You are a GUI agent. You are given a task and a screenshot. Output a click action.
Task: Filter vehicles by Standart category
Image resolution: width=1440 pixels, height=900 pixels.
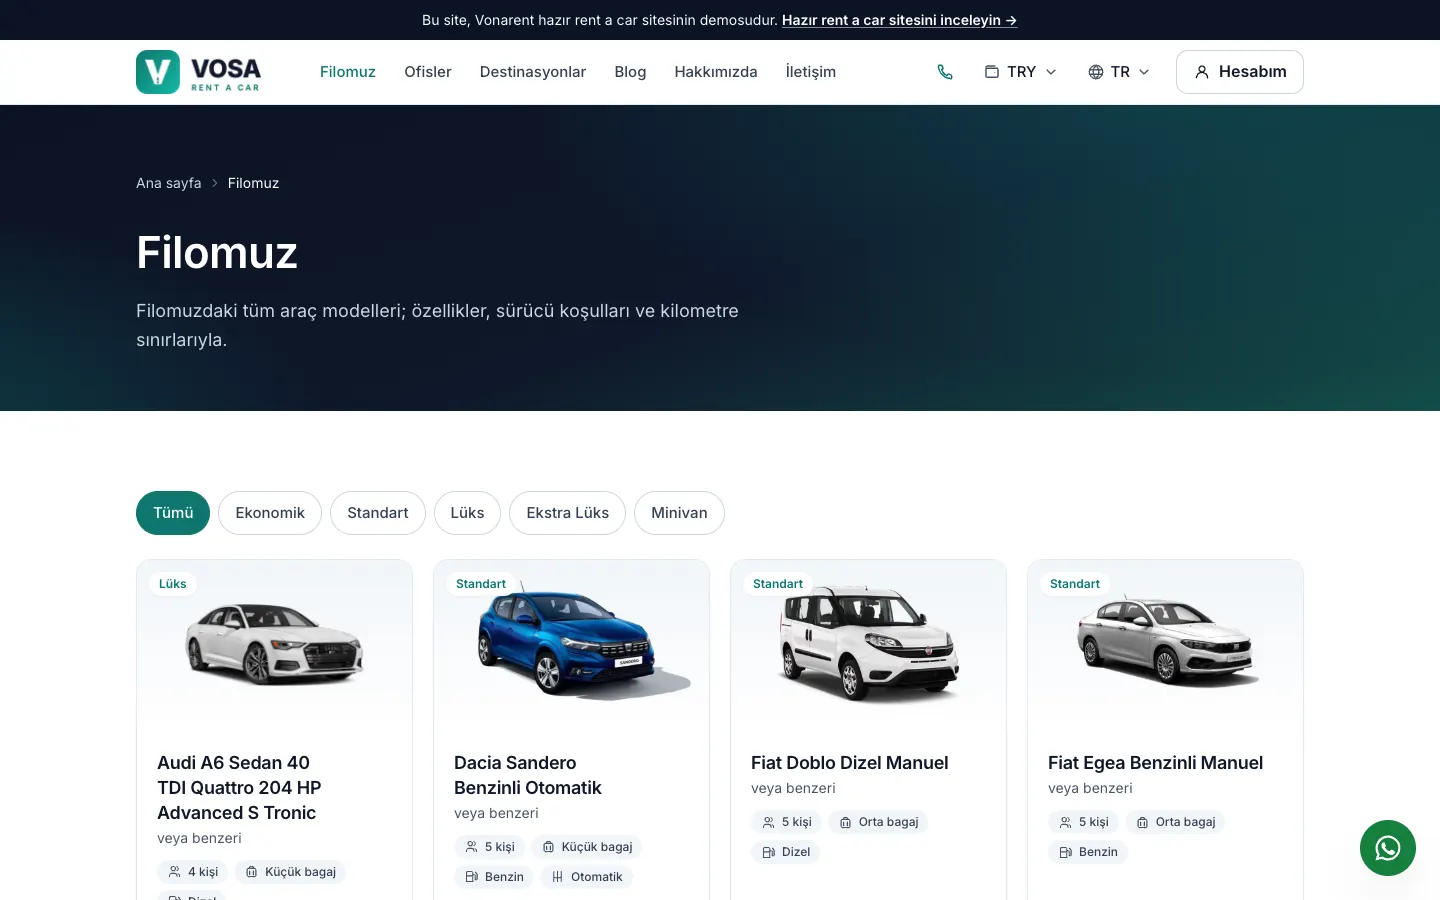tap(378, 513)
